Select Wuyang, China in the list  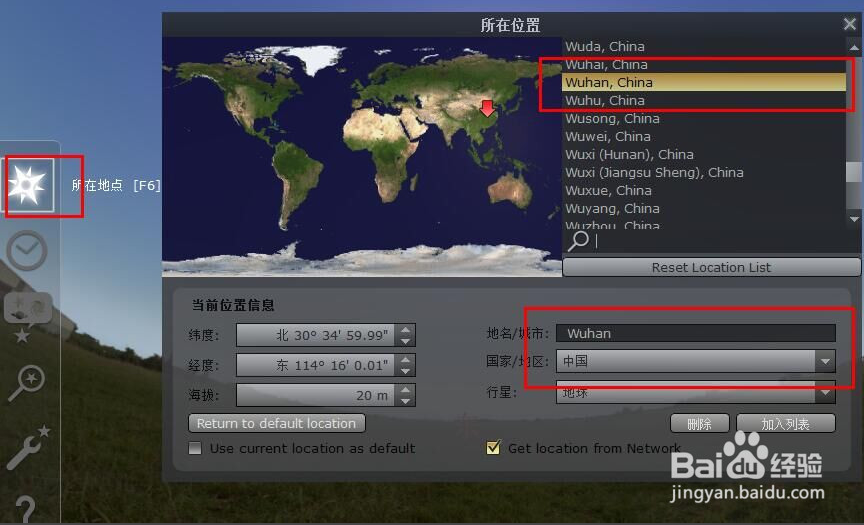[704, 208]
